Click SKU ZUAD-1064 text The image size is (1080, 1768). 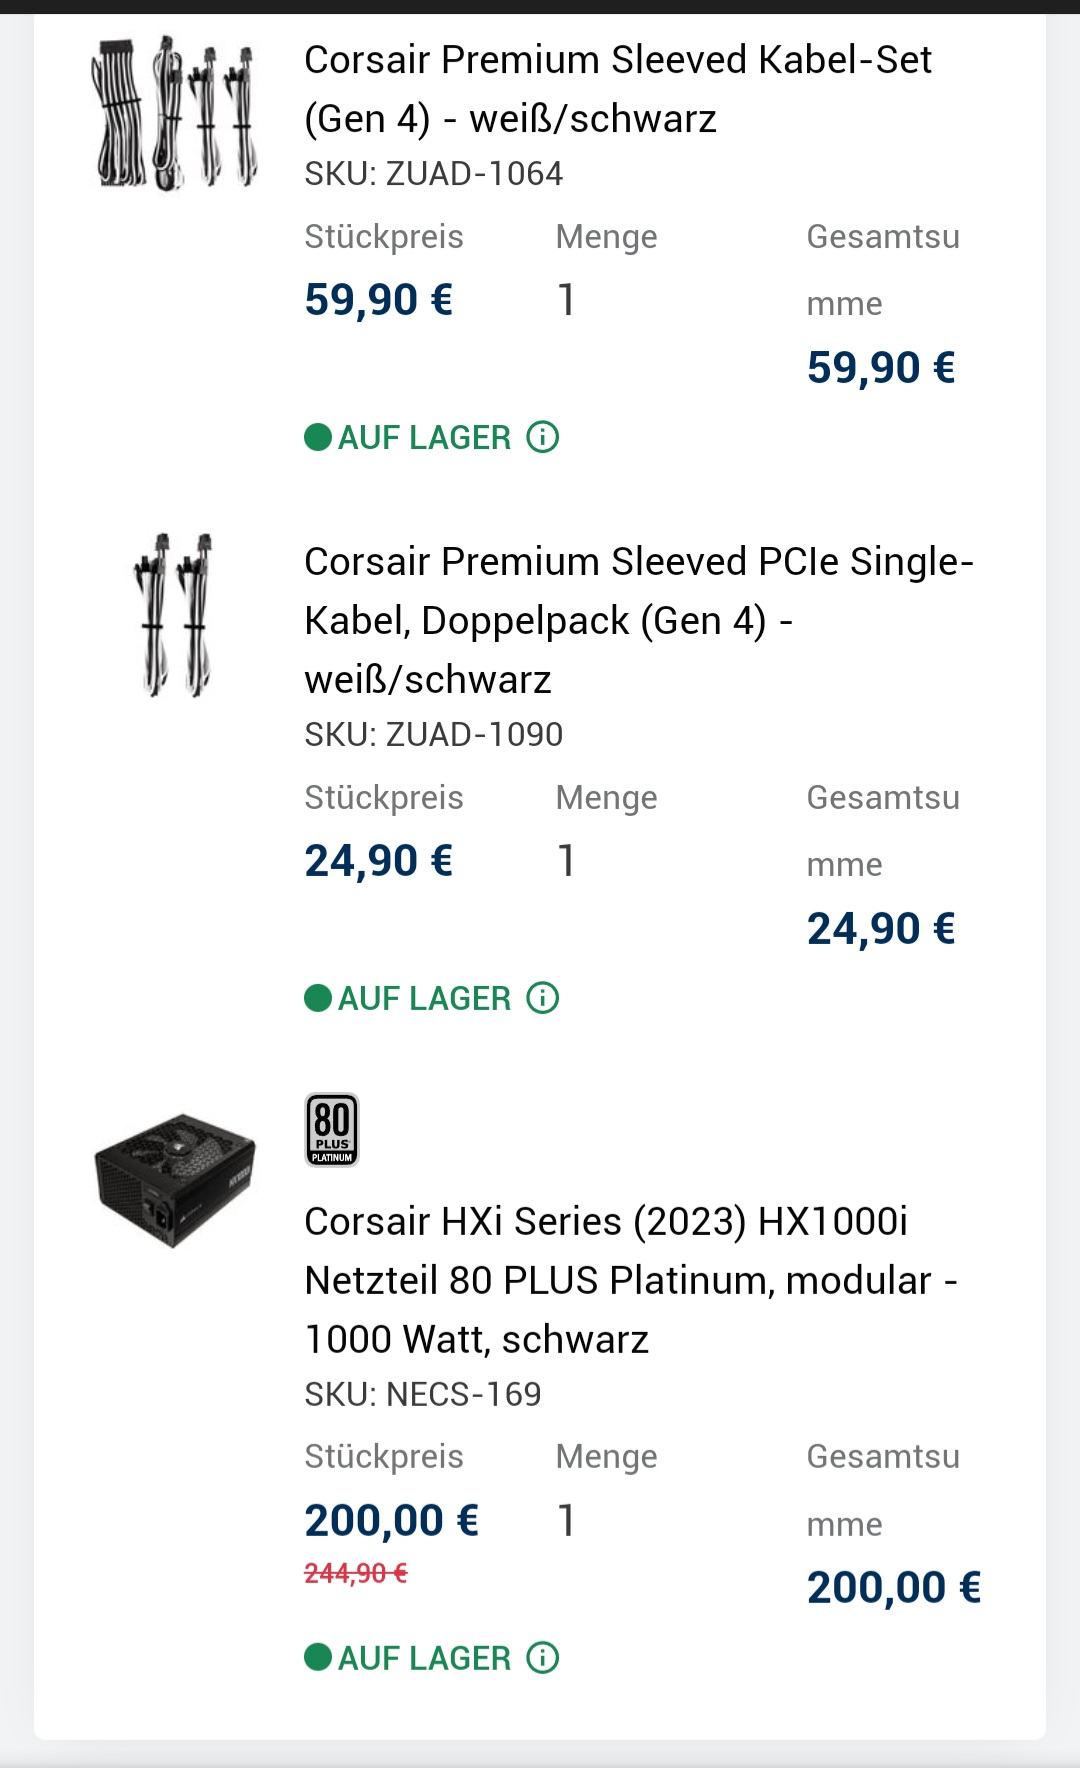[x=434, y=174]
